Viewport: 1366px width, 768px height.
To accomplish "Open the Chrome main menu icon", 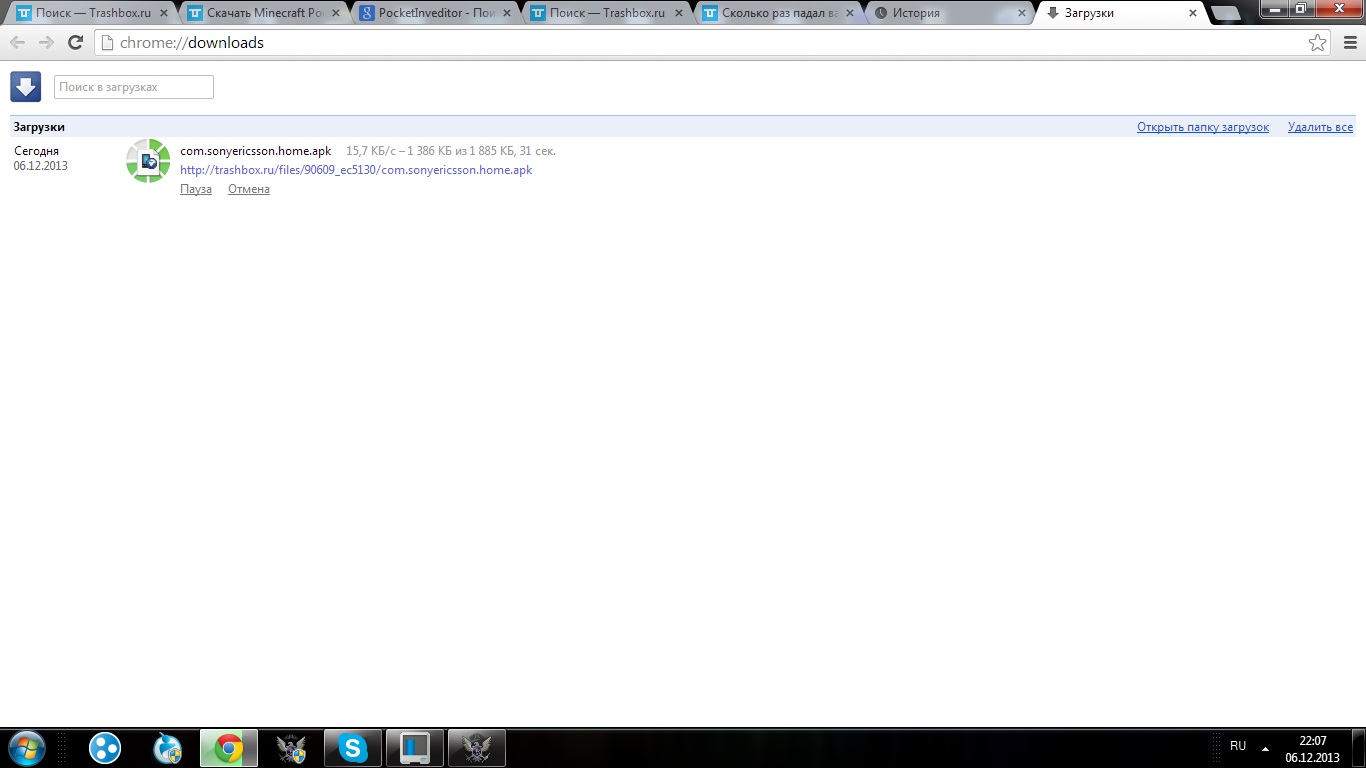I will [x=1350, y=43].
